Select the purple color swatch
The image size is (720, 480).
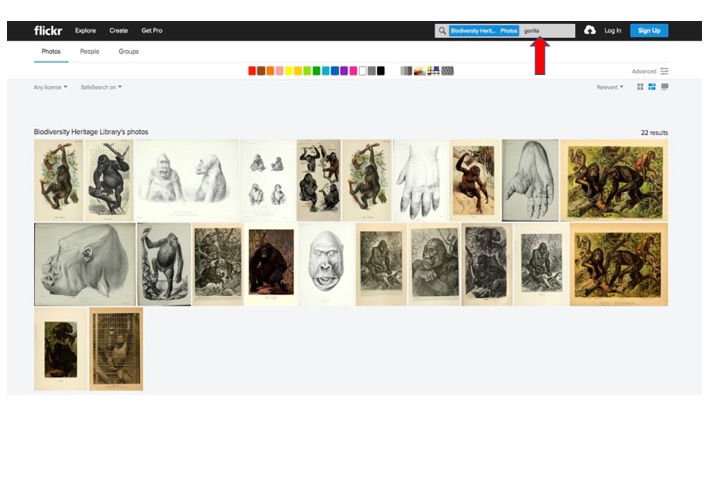pos(344,71)
